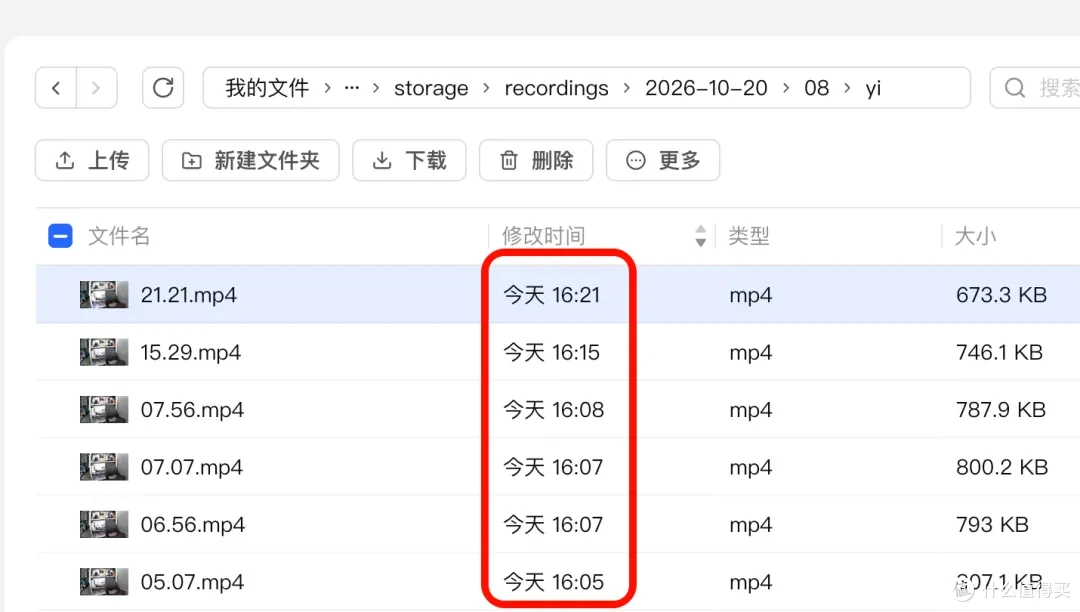Viewport: 1080px width, 612px height.
Task: Click the 673.3 KB size value
Action: 1001,295
